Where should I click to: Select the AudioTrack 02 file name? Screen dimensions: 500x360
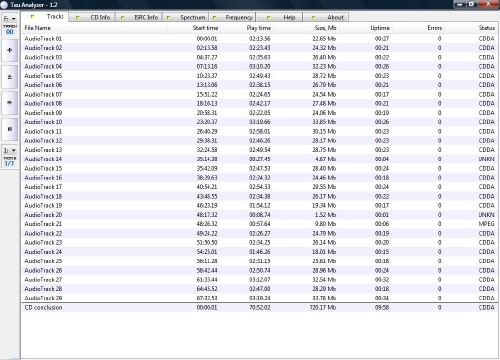click(x=43, y=48)
